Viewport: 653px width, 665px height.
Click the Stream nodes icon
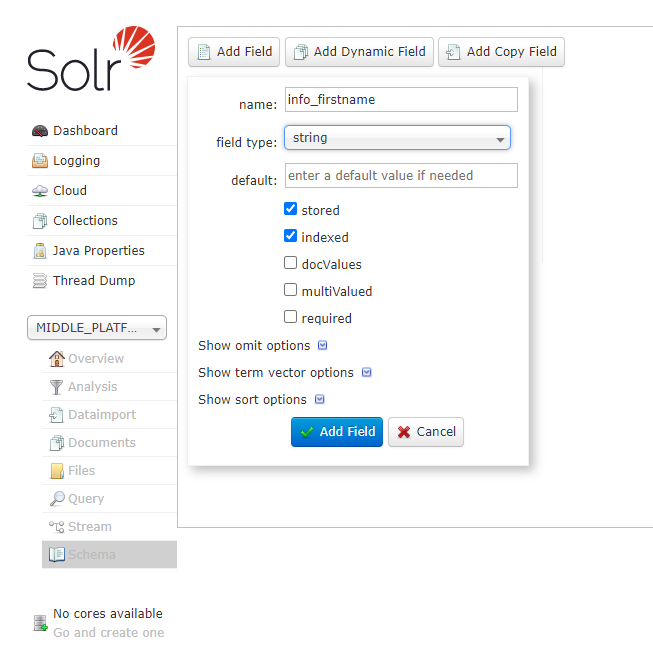click(56, 527)
